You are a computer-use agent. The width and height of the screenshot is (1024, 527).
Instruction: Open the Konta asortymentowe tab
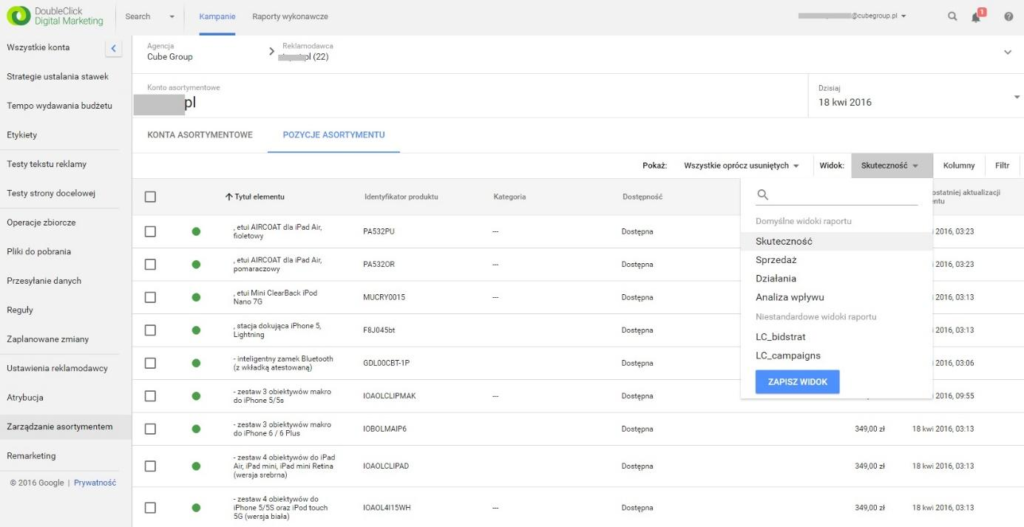click(200, 135)
